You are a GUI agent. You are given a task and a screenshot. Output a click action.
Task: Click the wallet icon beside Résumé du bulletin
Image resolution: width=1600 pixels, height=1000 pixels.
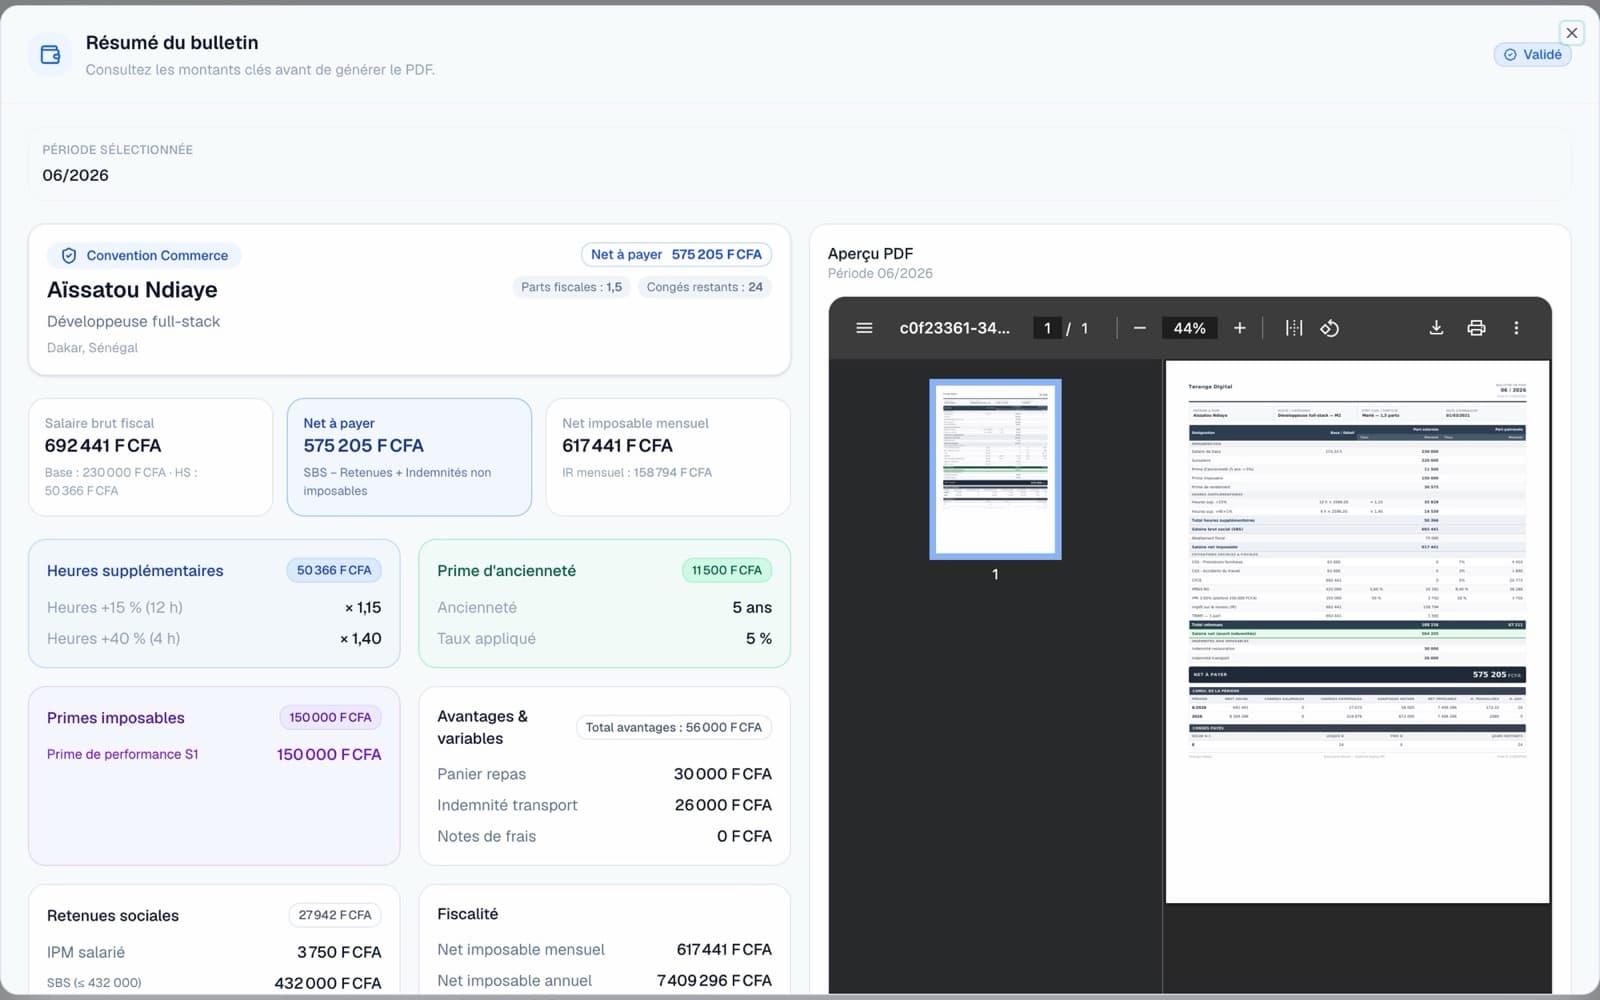(x=50, y=55)
